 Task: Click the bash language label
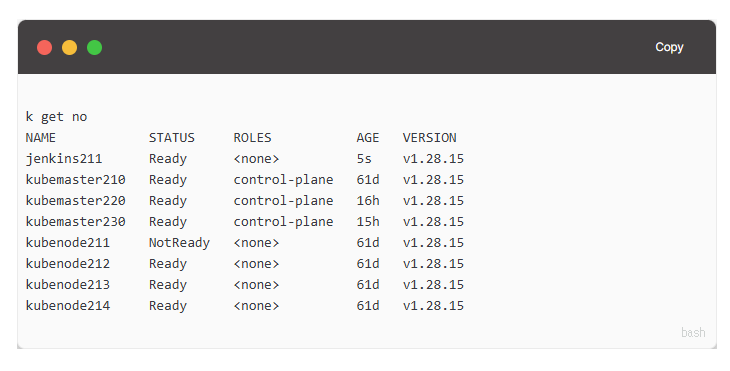pos(693,332)
